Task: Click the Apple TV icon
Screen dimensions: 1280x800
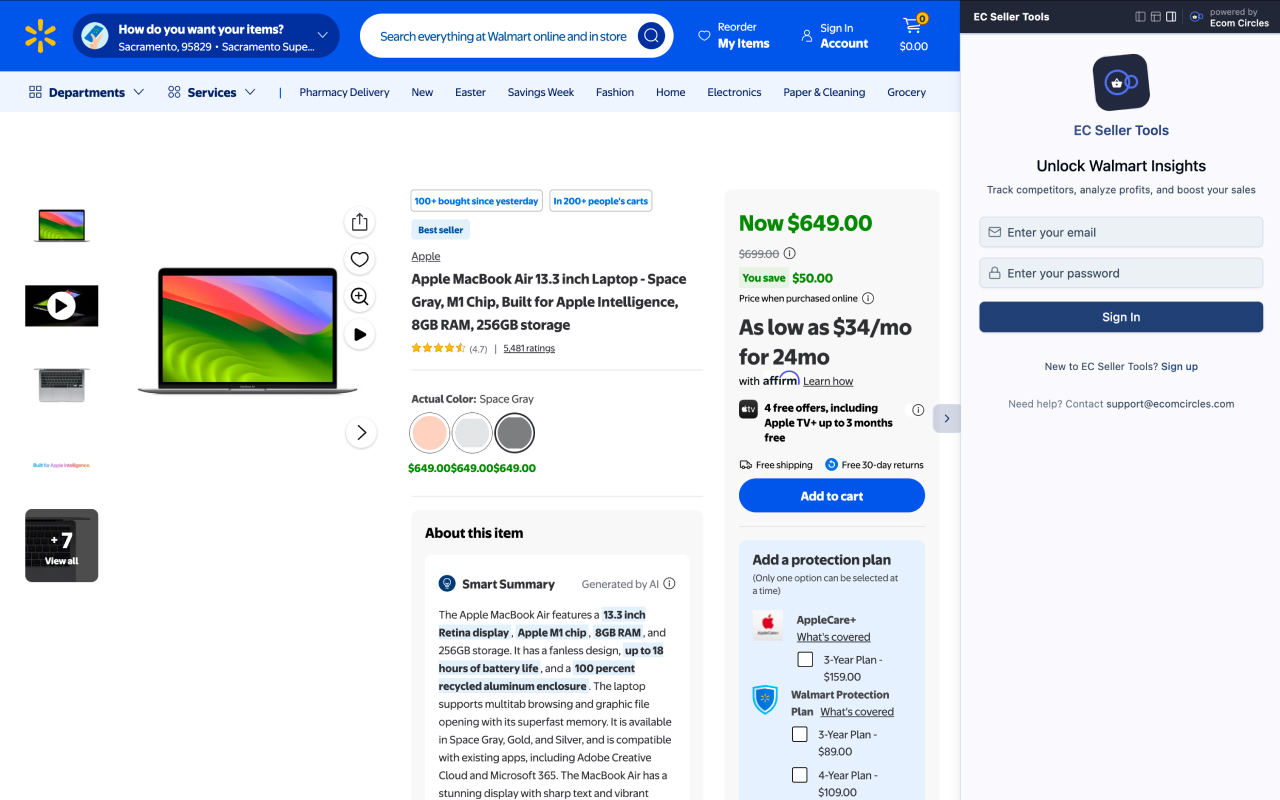Action: [x=748, y=409]
